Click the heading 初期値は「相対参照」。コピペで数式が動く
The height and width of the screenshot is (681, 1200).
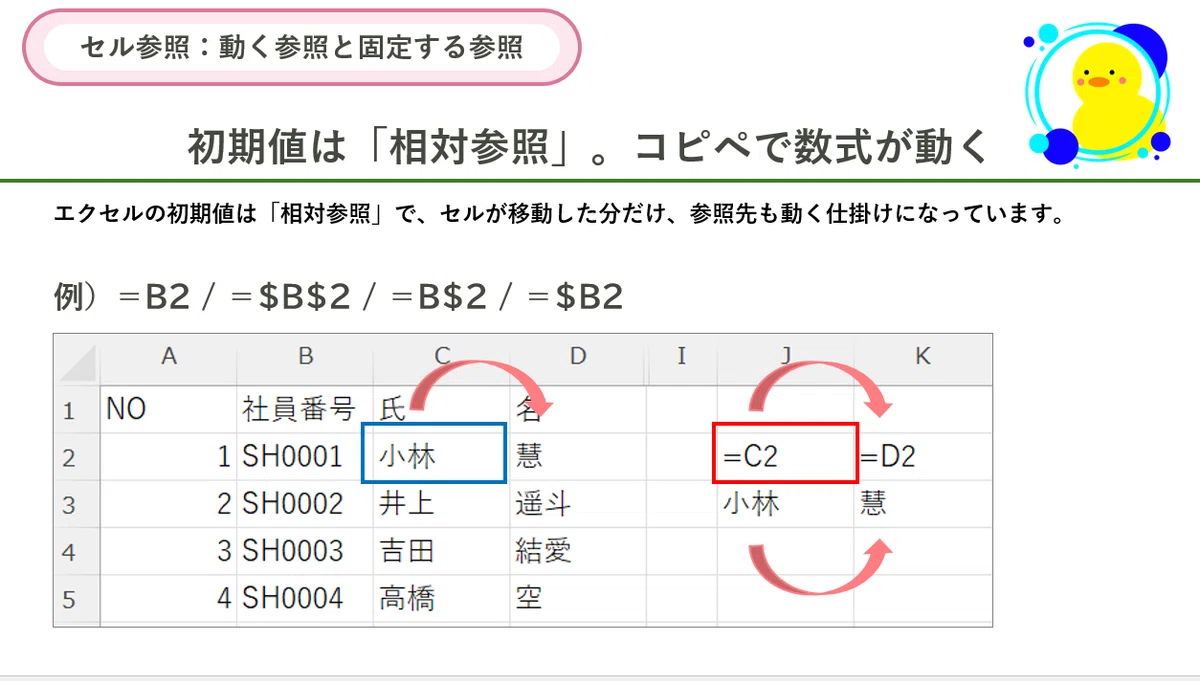point(587,147)
